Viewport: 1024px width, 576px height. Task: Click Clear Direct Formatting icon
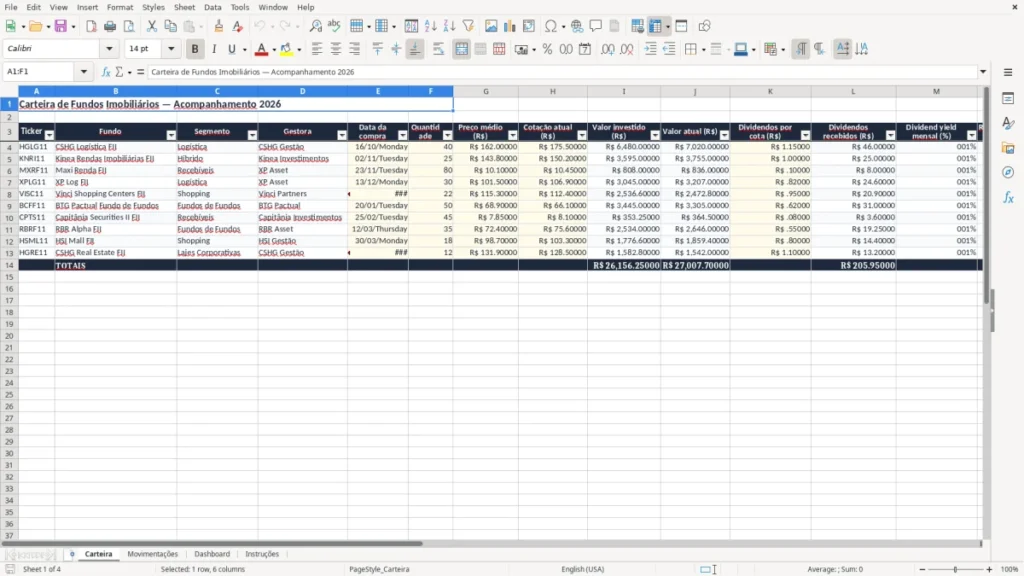click(x=238, y=26)
